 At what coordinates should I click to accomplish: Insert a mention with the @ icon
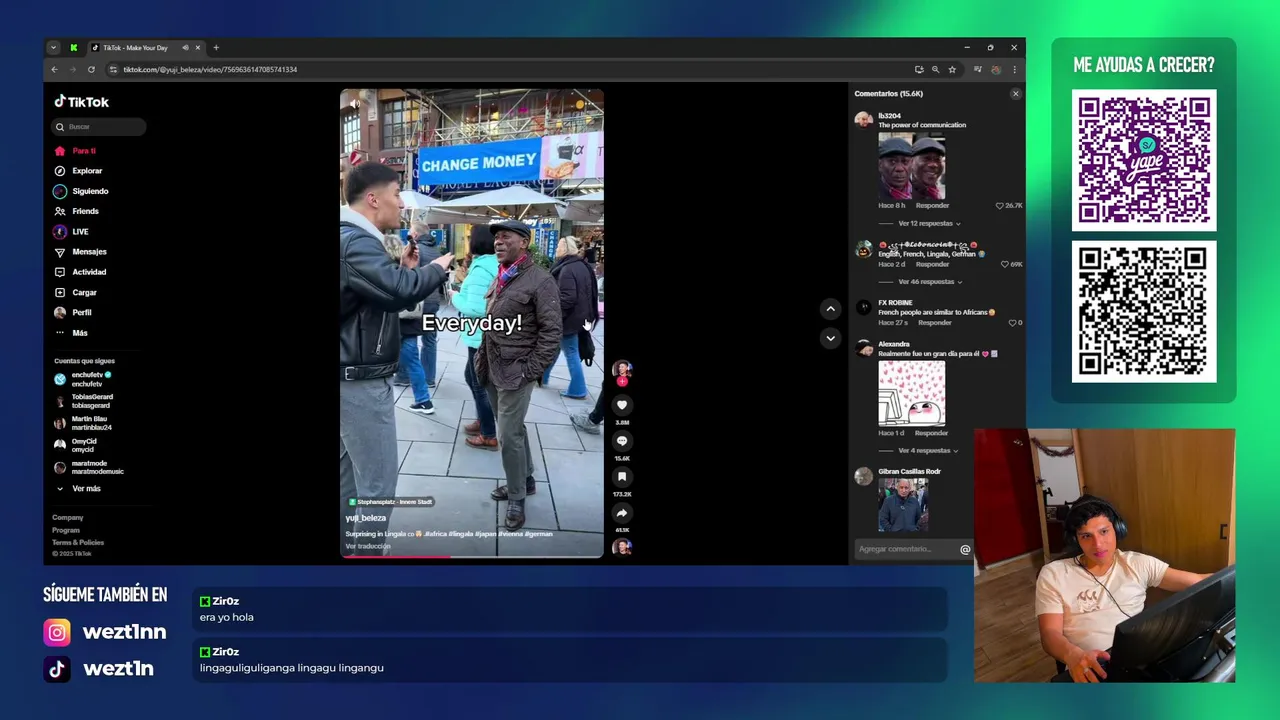point(965,549)
